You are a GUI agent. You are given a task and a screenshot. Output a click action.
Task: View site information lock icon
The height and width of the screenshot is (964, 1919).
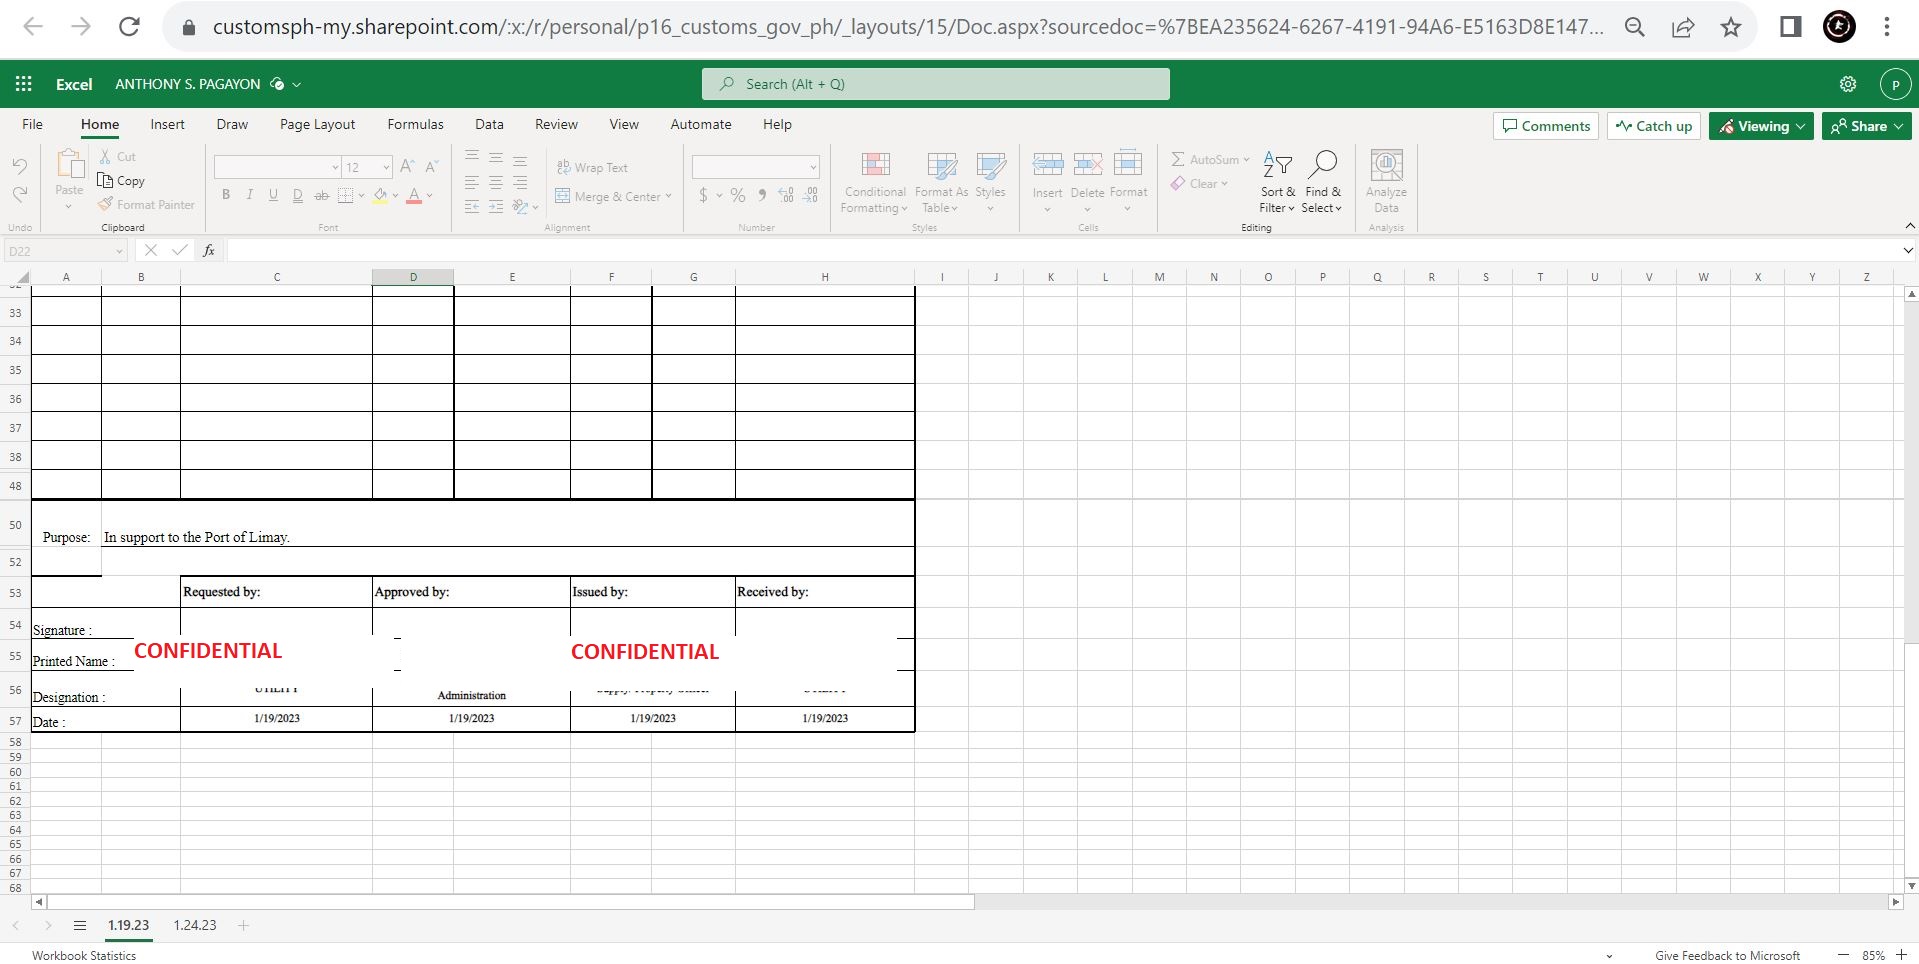188,27
